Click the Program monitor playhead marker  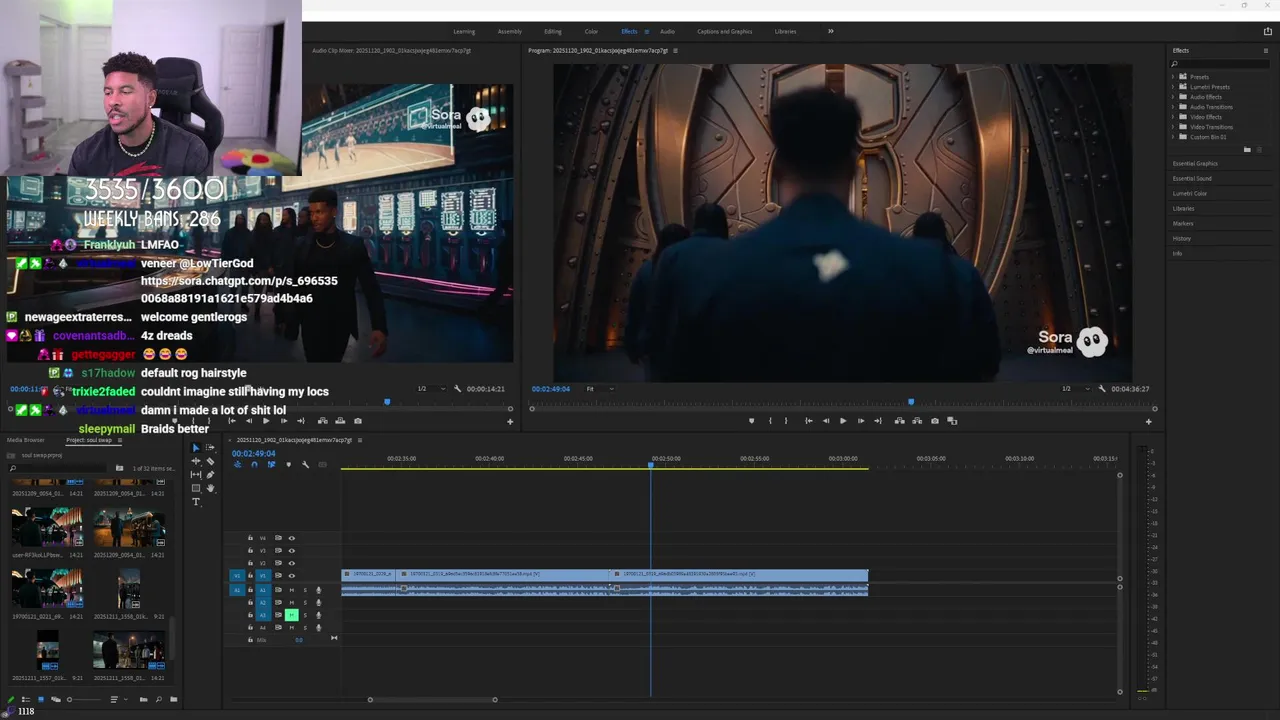coord(911,402)
